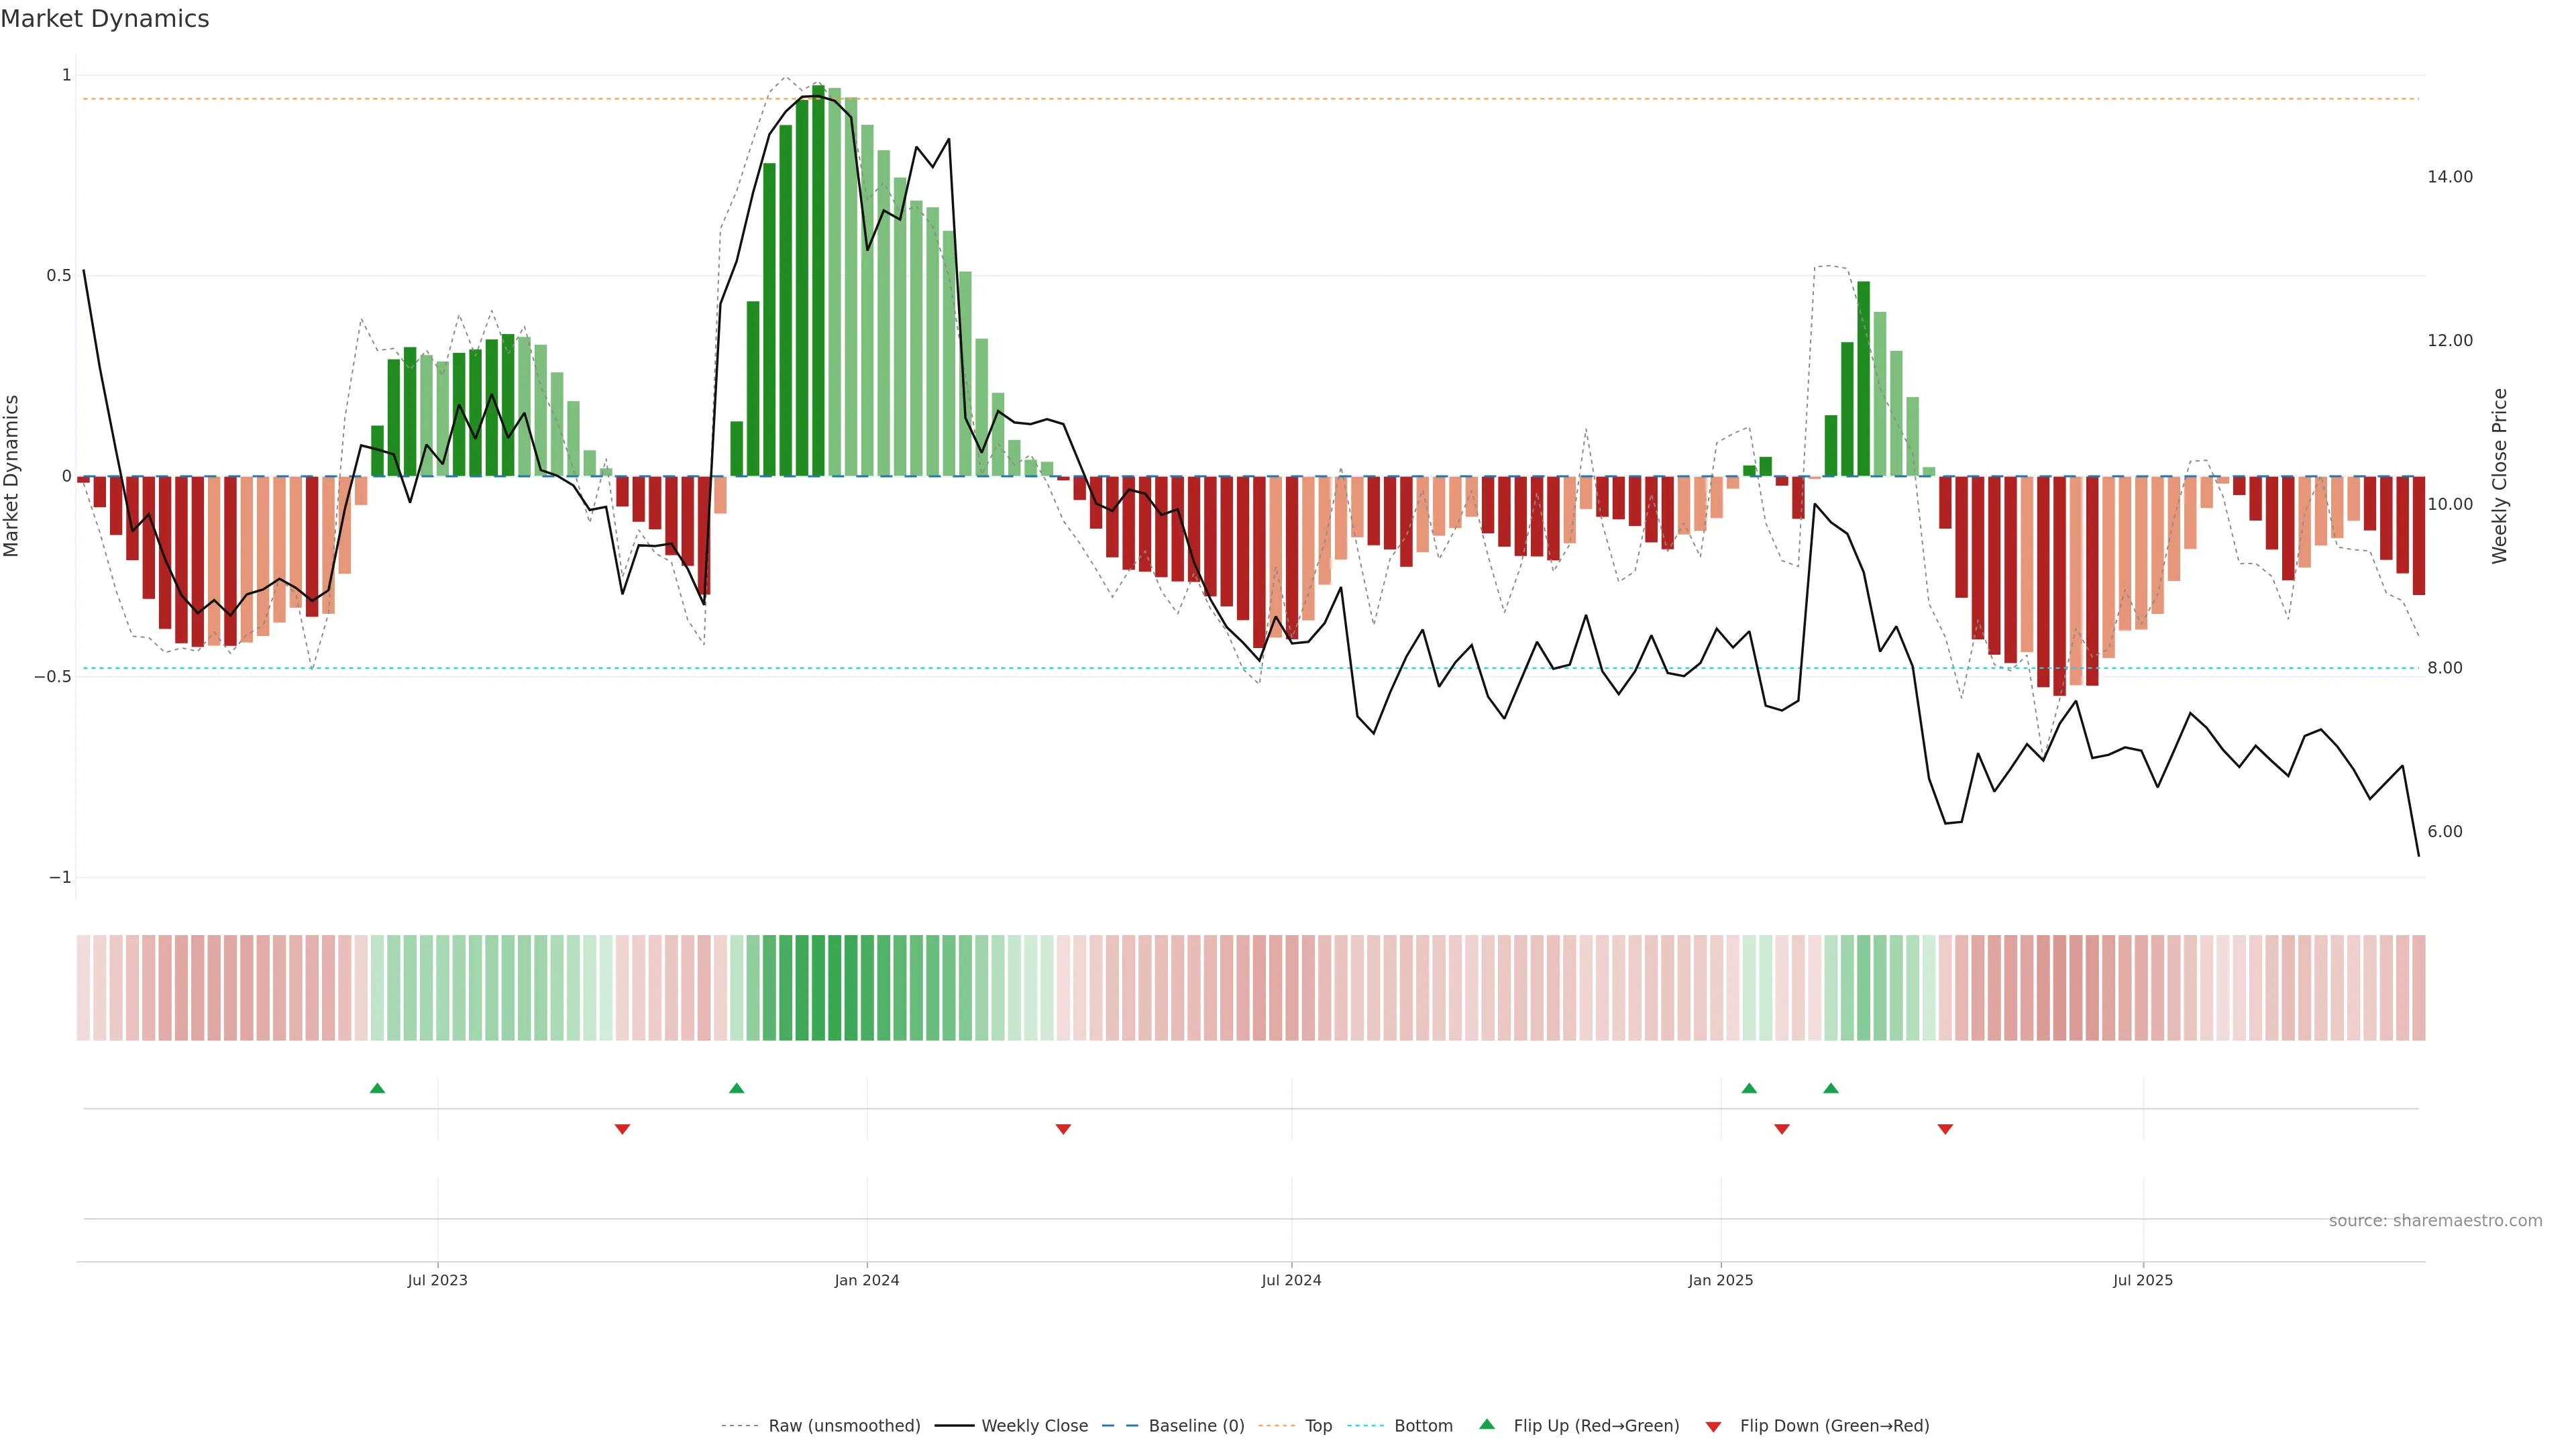Click the first green Flip Up triangle marker
The height and width of the screenshot is (1449, 2576).
pyautogui.click(x=377, y=1088)
